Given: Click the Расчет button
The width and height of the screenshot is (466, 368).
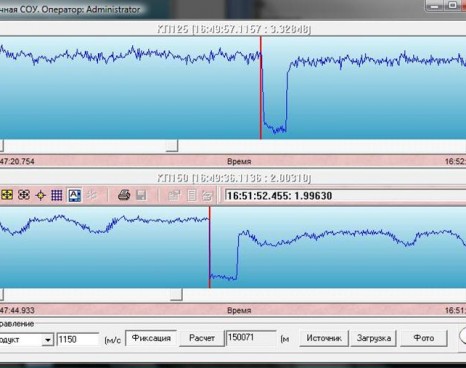Looking at the screenshot, I should tap(202, 338).
